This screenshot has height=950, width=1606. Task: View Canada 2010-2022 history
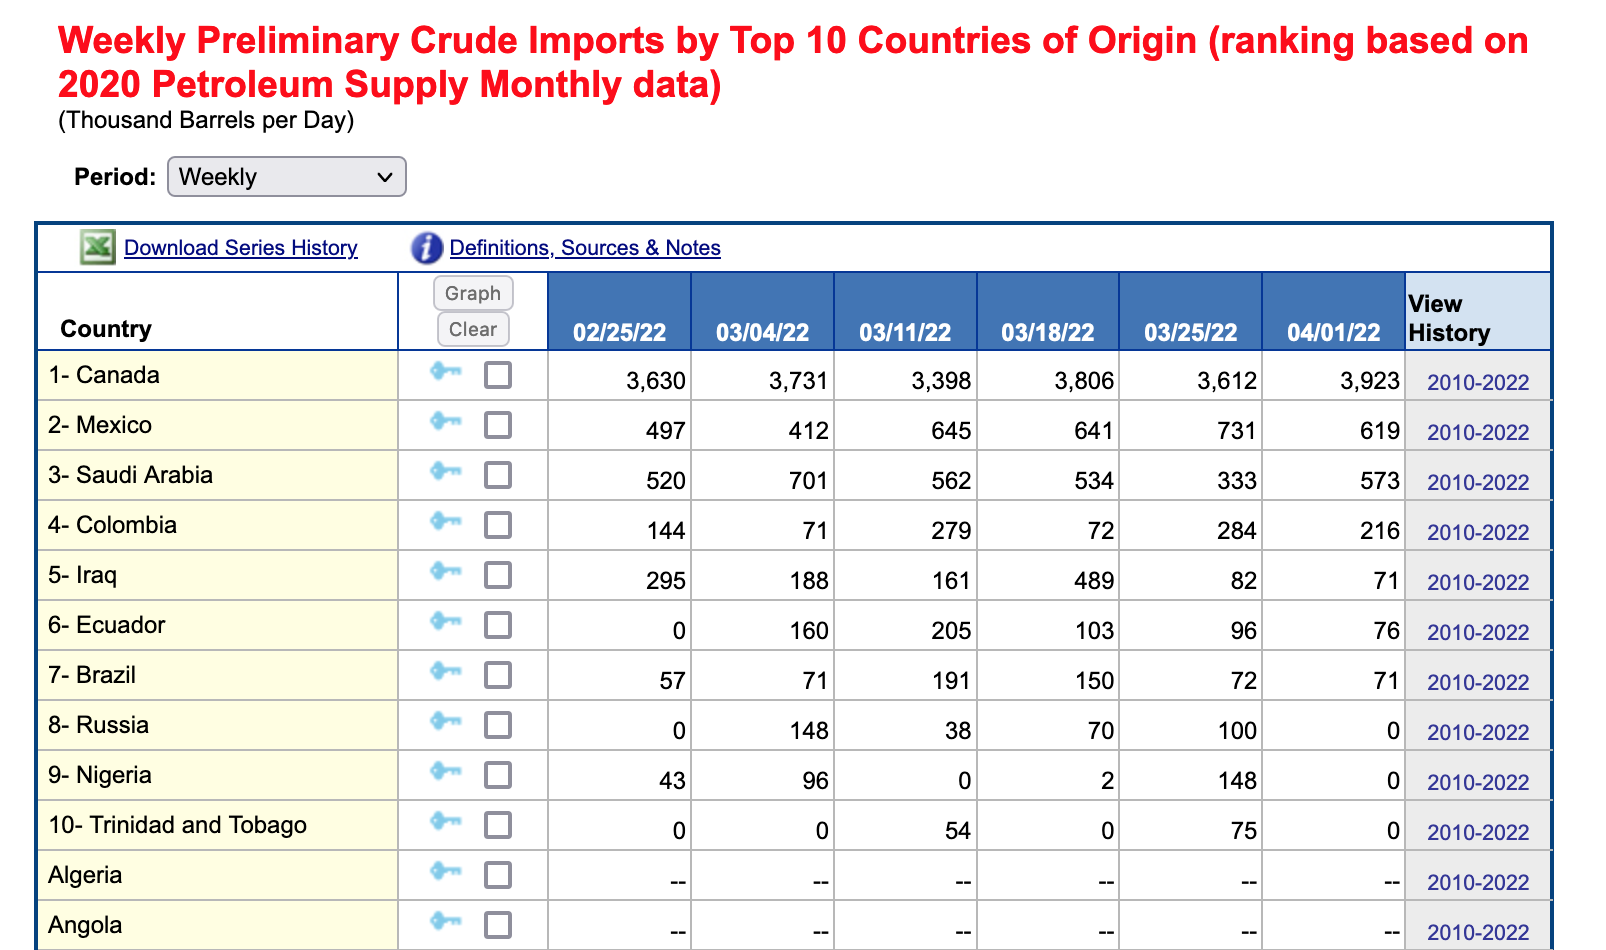click(x=1477, y=382)
